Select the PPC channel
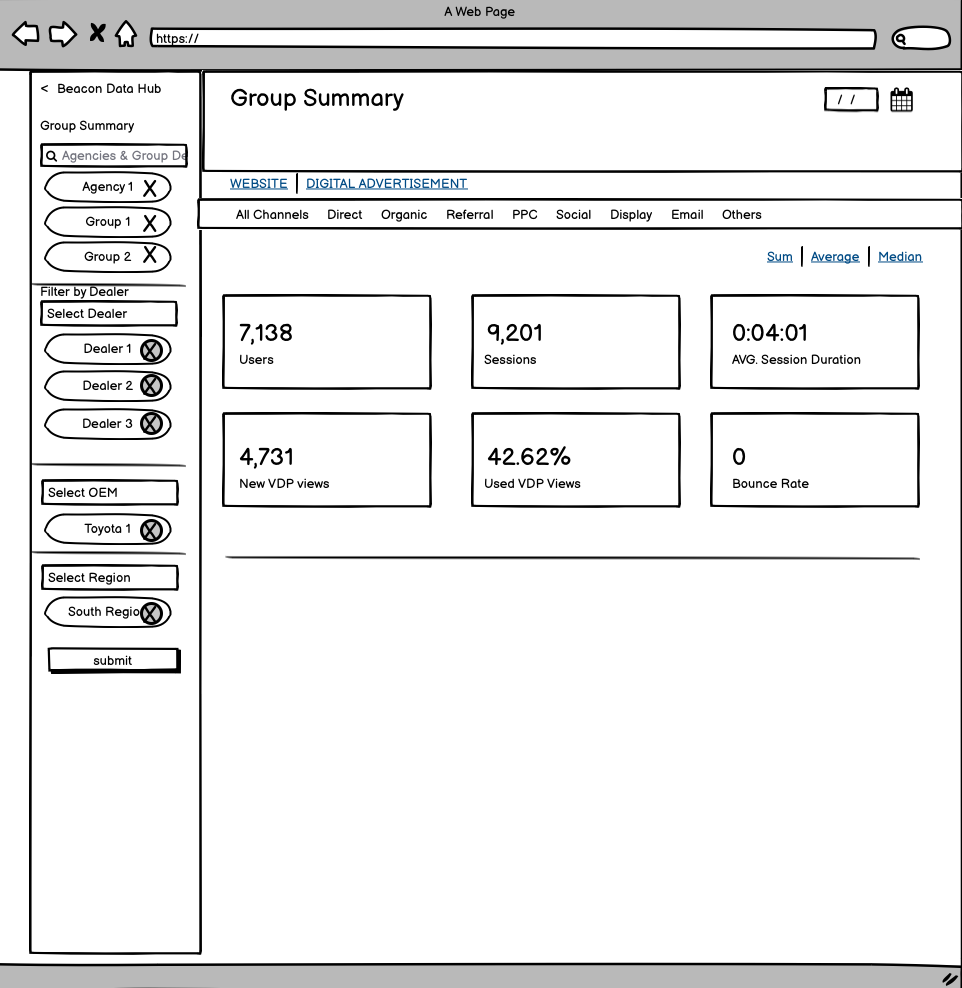 pyautogui.click(x=525, y=214)
